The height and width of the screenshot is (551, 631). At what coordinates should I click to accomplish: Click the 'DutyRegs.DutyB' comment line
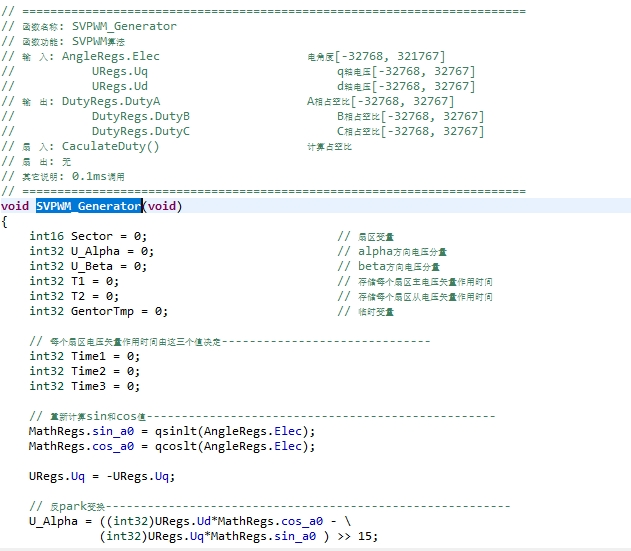(141, 116)
